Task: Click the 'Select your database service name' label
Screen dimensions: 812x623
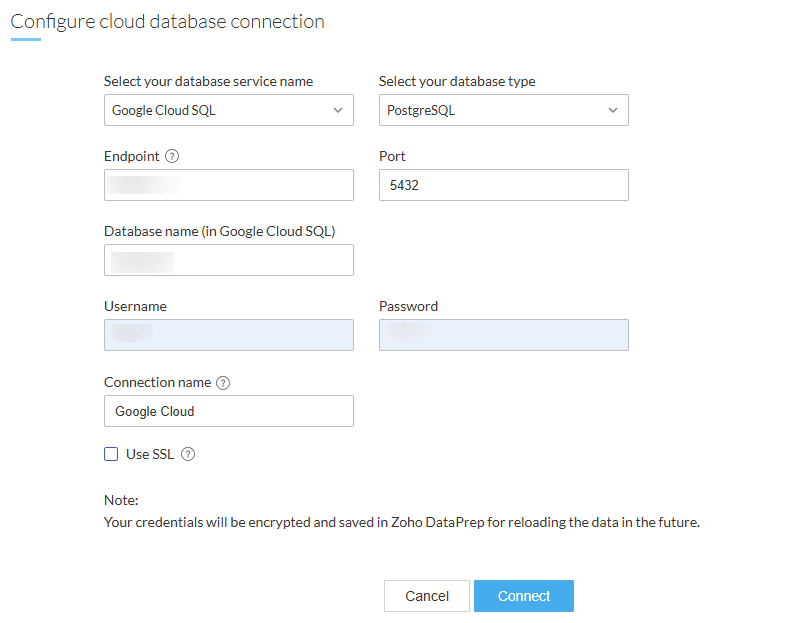Action: click(x=208, y=82)
